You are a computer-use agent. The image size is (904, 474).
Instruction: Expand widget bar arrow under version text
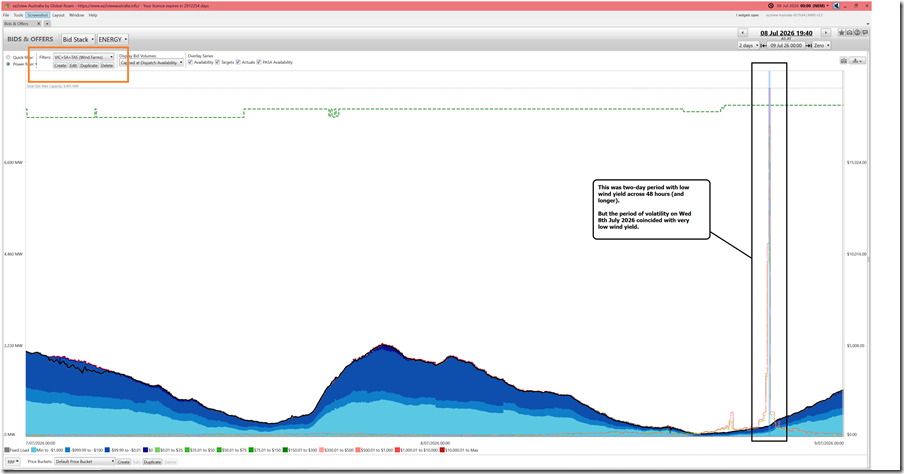pos(868,24)
